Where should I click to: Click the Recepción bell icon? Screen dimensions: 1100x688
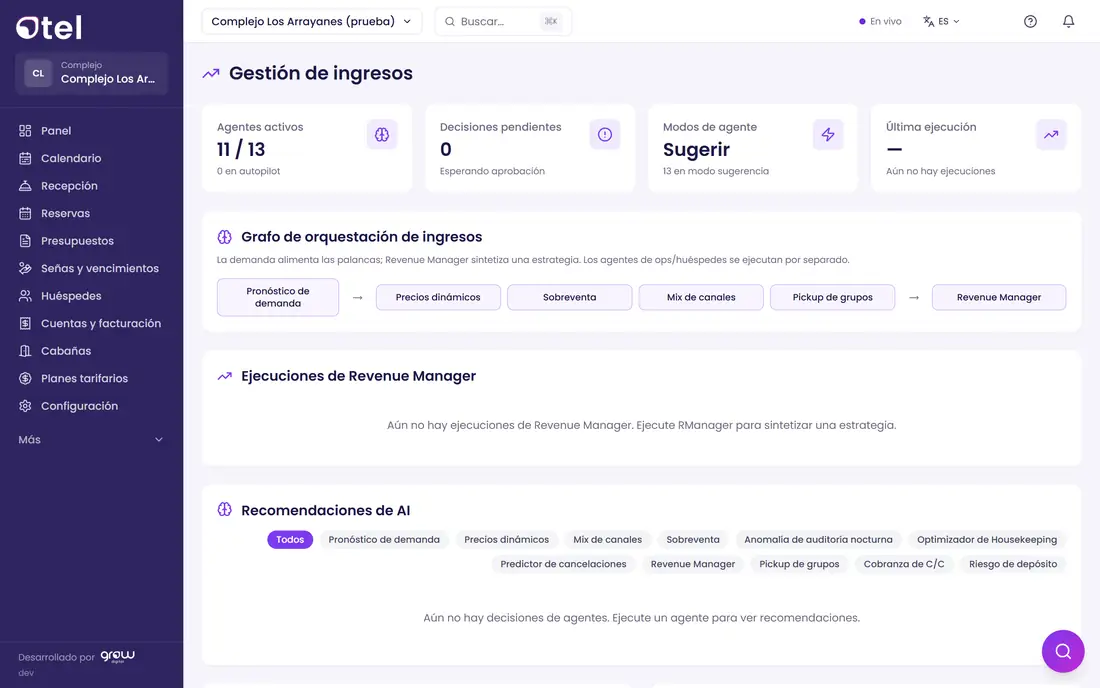pyautogui.click(x=25, y=186)
